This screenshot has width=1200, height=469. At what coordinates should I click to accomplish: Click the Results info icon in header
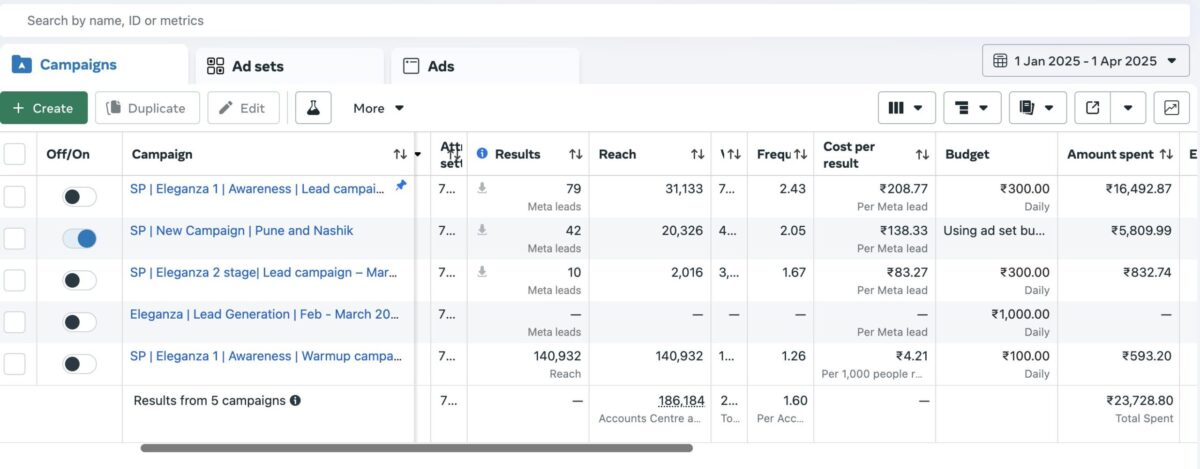coord(482,154)
